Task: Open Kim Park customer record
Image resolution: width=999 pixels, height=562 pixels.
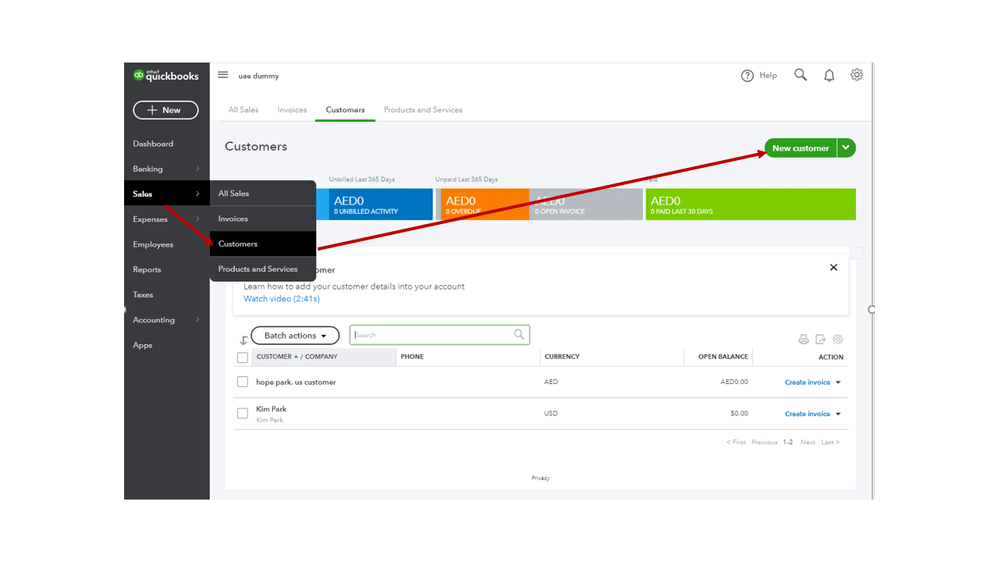Action: click(271, 409)
